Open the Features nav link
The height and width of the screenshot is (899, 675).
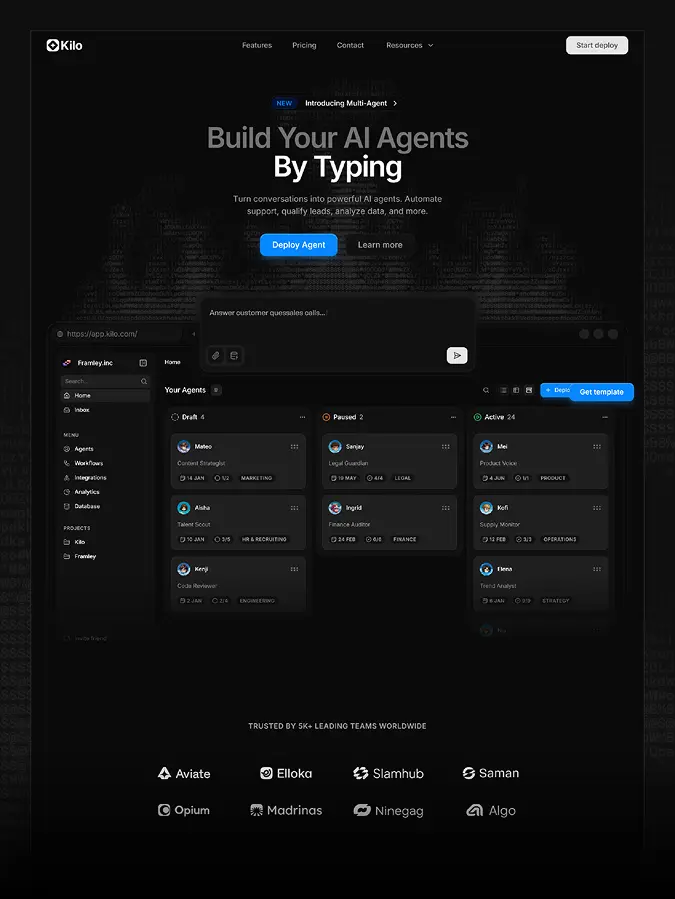tap(257, 45)
